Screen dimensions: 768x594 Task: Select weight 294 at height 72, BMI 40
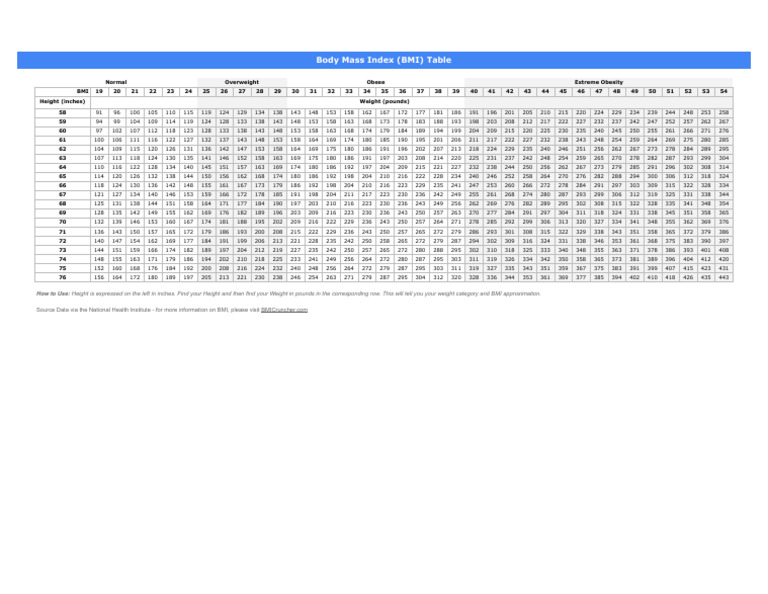click(x=474, y=241)
